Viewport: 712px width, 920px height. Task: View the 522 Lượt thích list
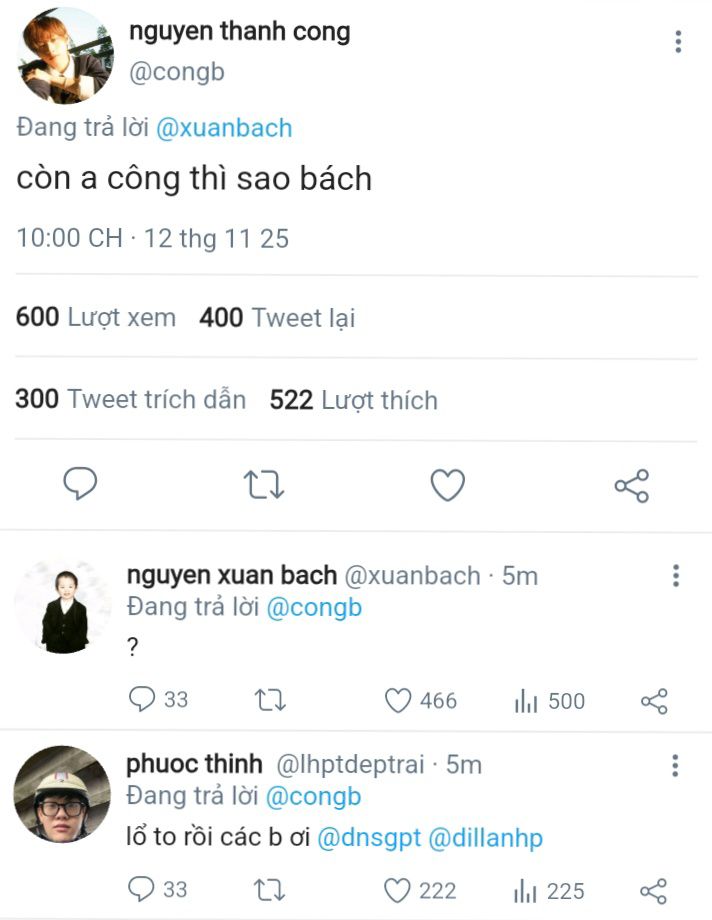point(354,400)
